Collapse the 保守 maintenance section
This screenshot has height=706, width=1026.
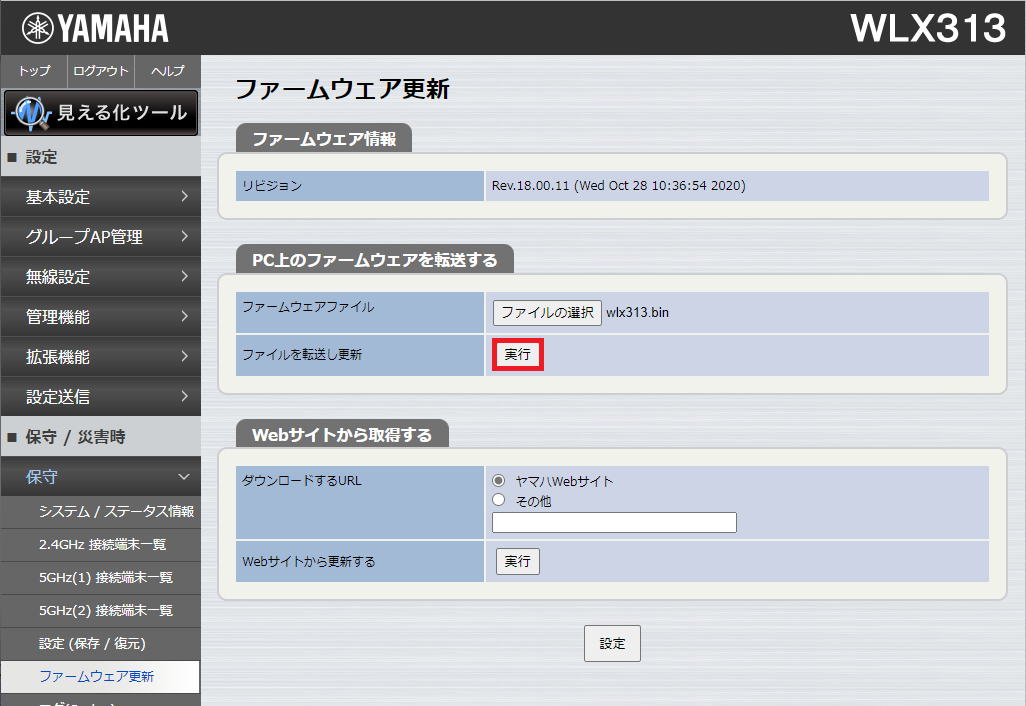point(100,476)
